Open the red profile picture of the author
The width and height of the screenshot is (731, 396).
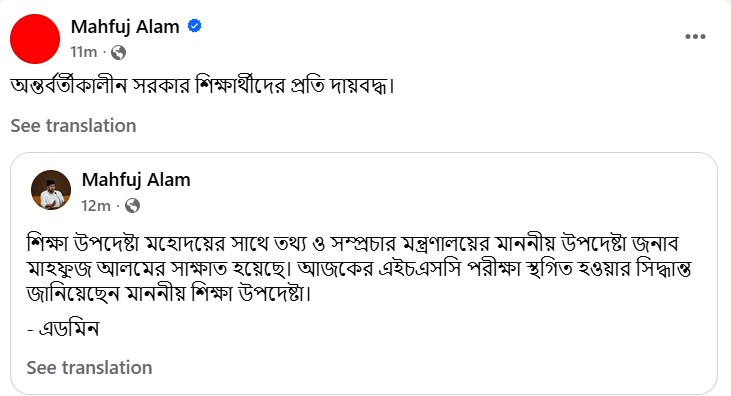[x=35, y=39]
